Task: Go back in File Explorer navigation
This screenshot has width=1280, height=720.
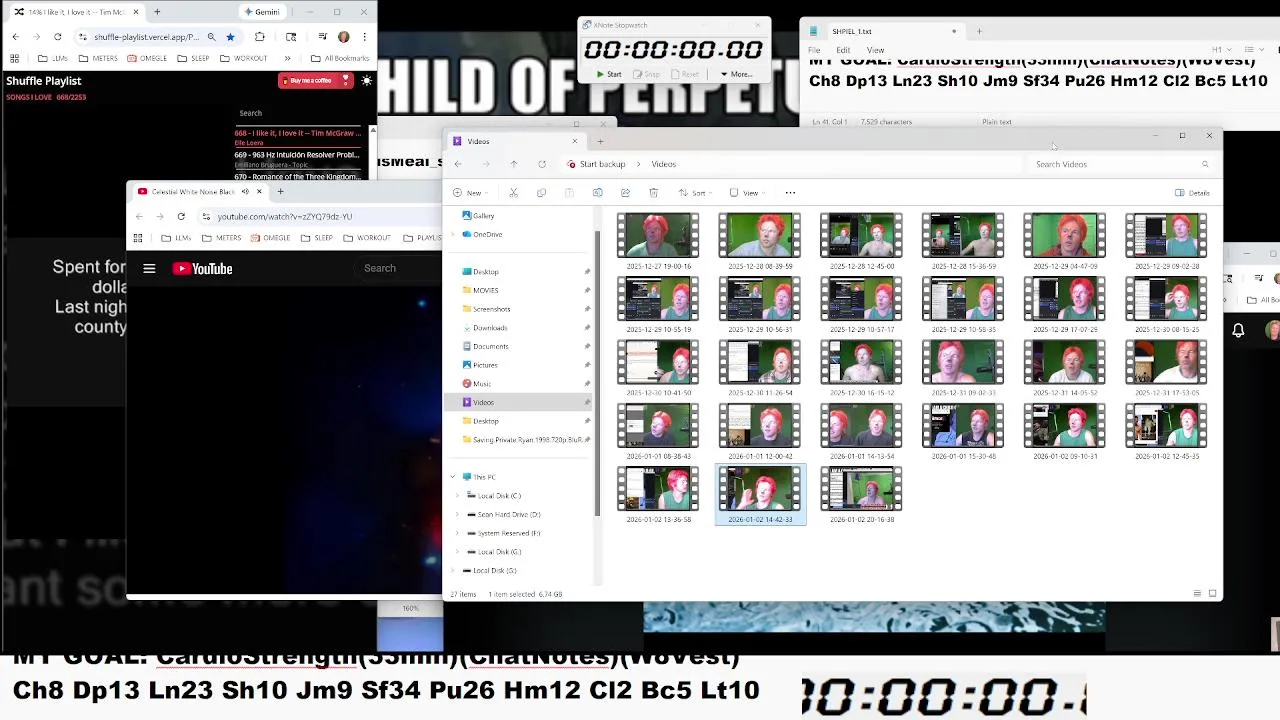Action: [458, 164]
